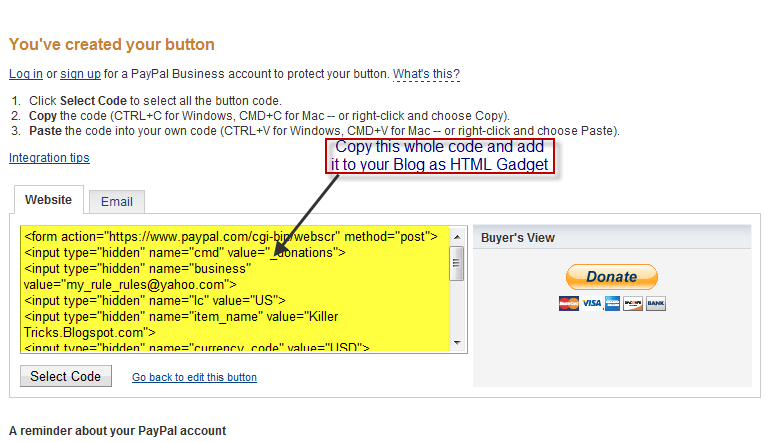Click the Log in link
The image size is (768, 442).
26,74
